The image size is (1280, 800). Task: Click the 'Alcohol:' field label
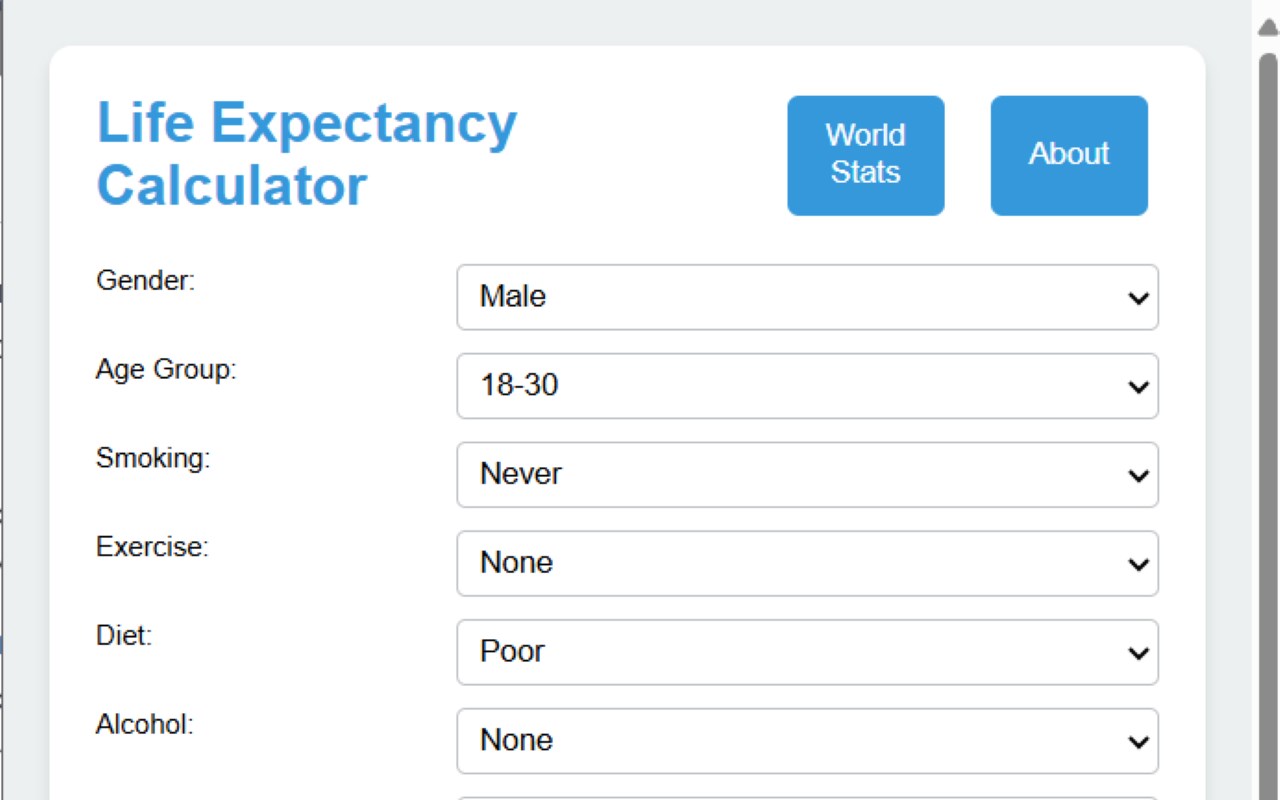145,724
